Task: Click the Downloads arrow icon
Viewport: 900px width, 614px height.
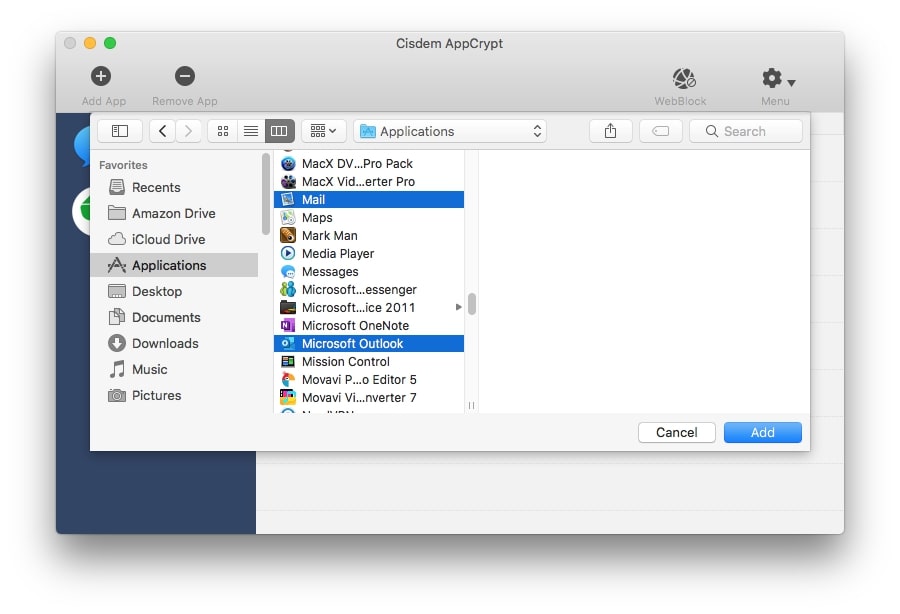Action: (x=117, y=343)
